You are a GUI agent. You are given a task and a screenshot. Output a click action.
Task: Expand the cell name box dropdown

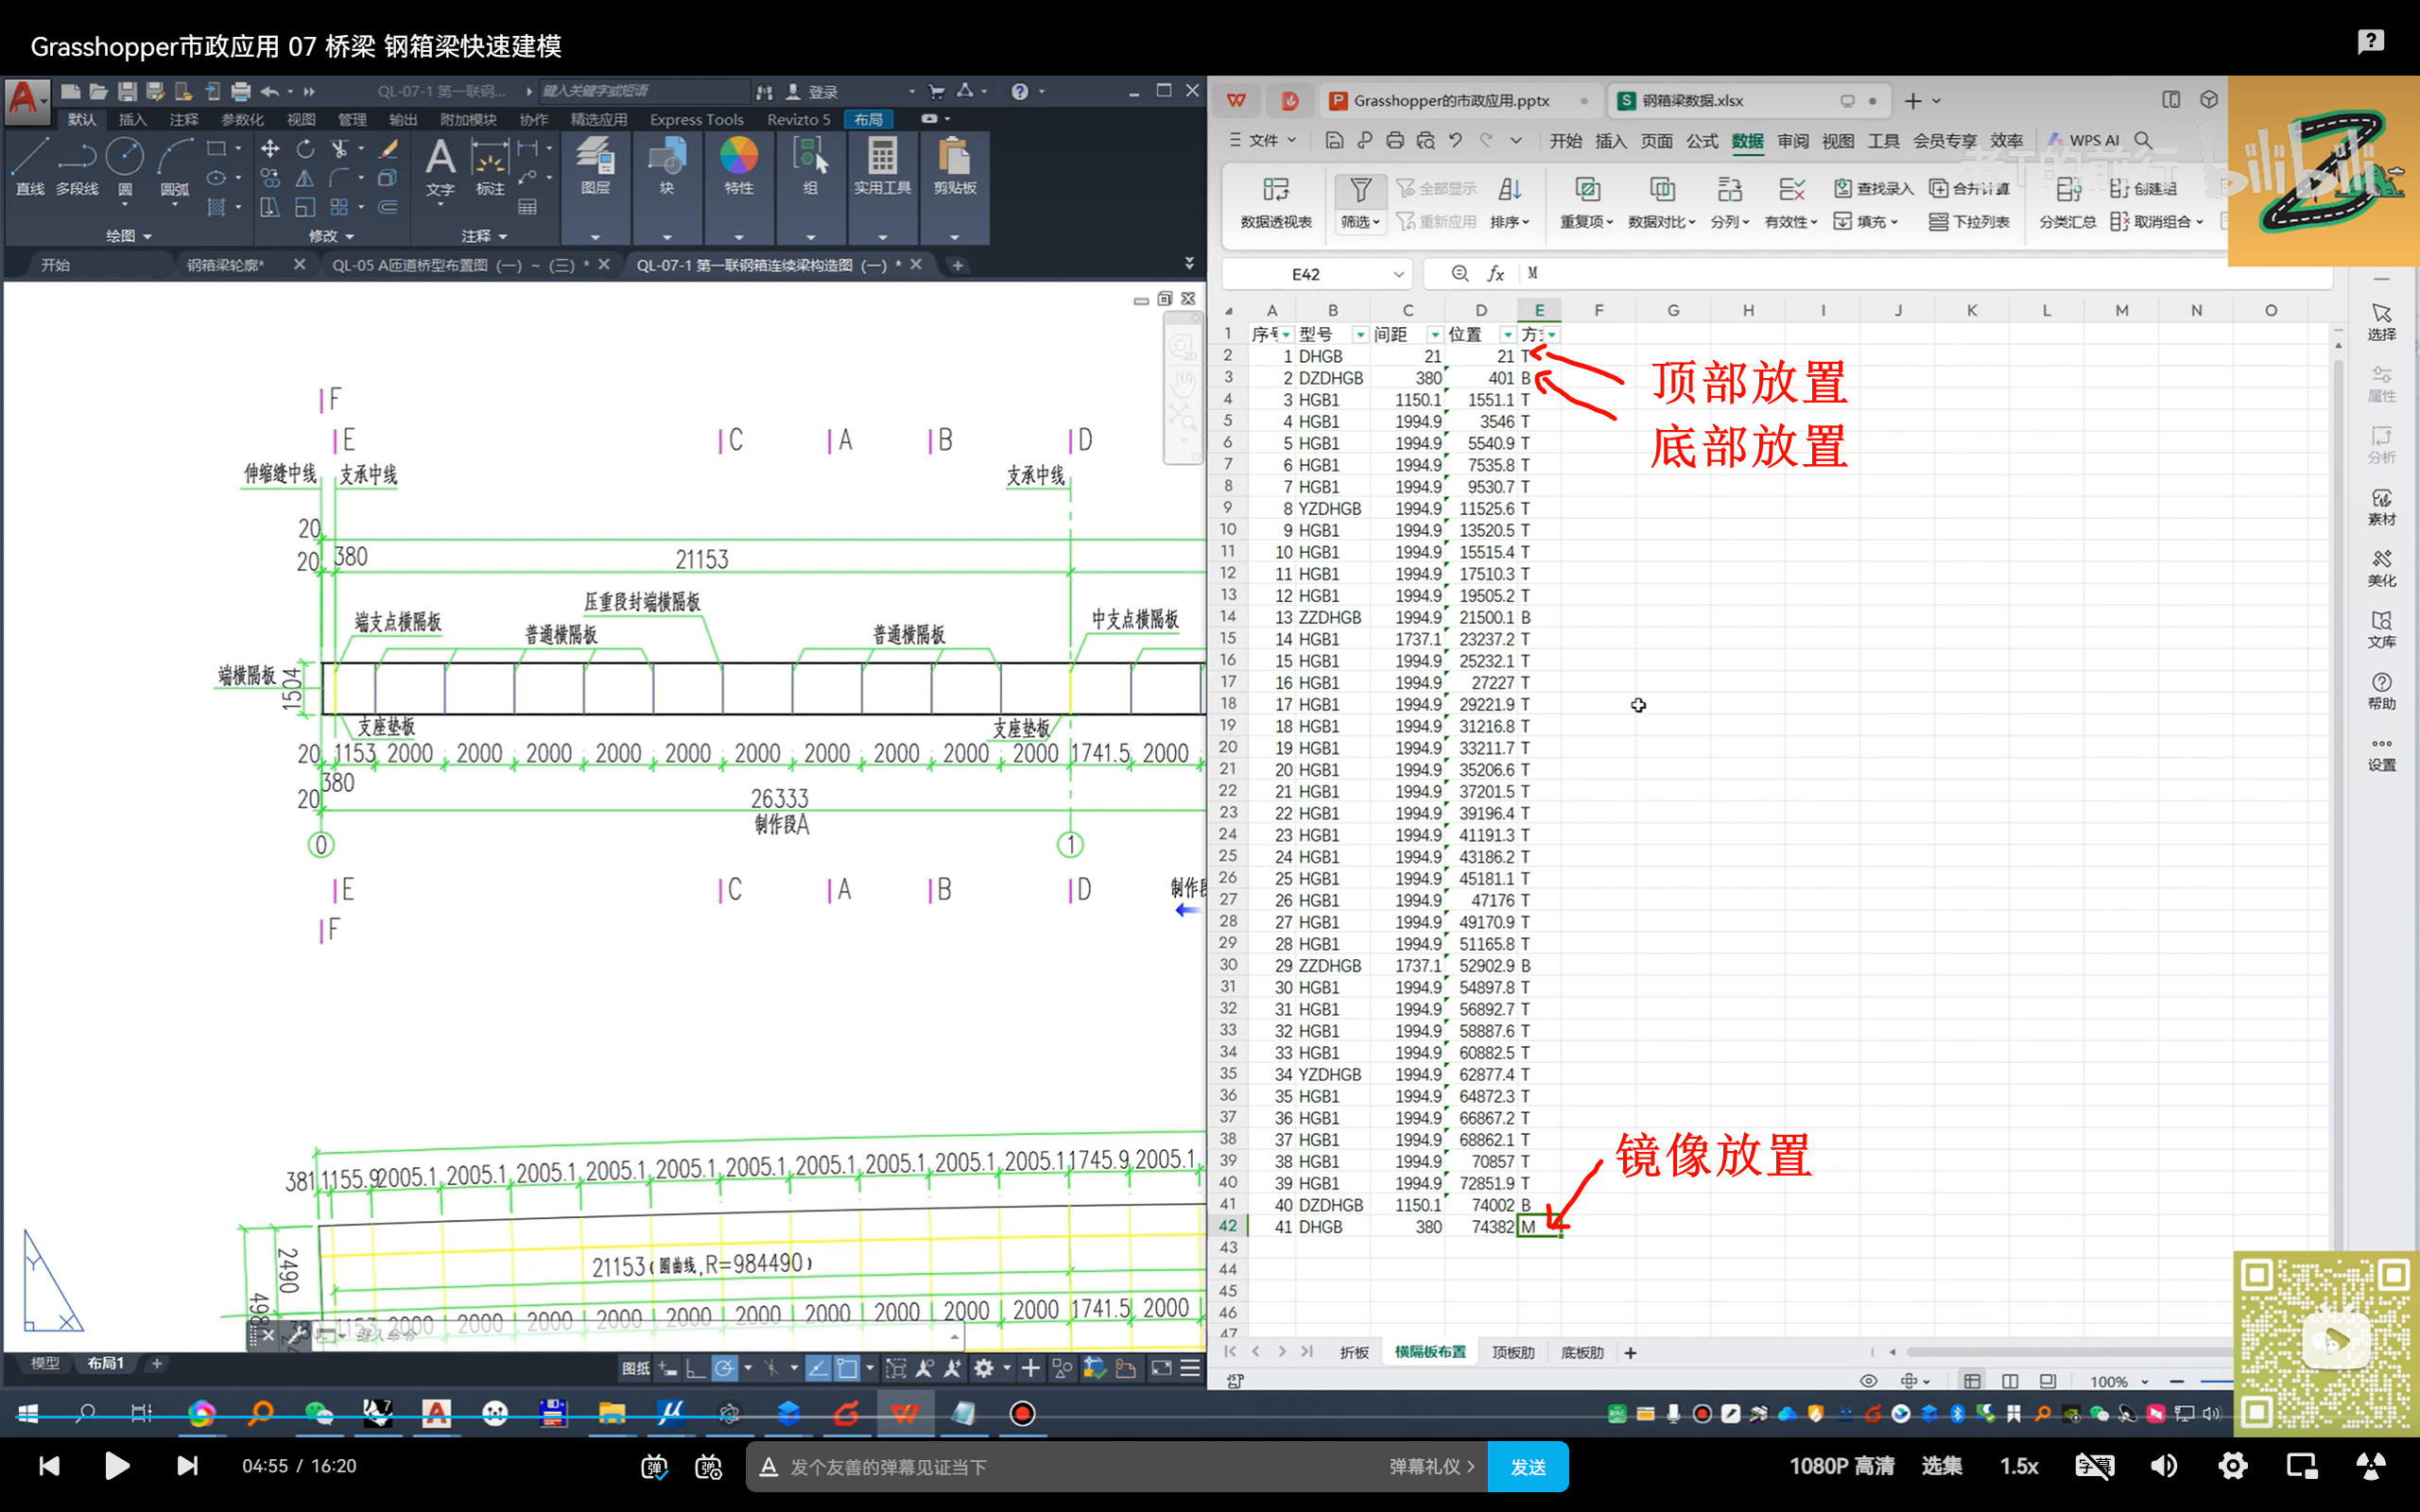click(1398, 274)
